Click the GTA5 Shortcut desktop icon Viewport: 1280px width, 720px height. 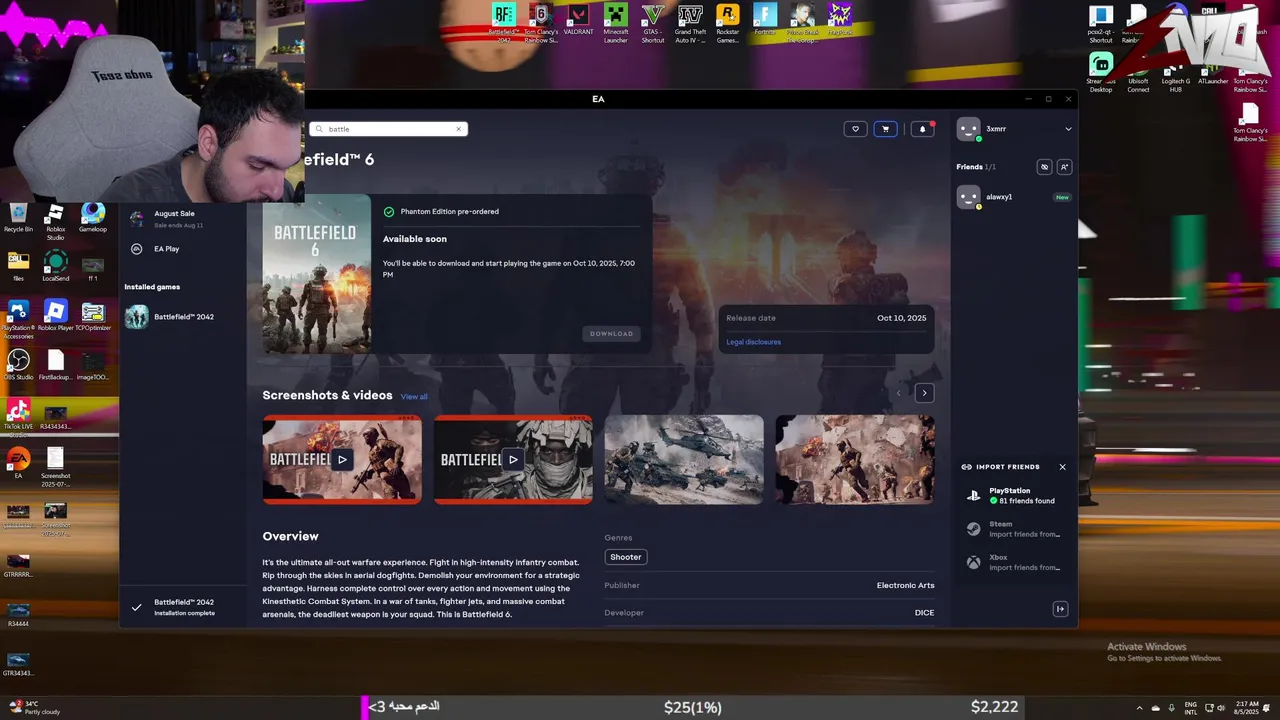point(653,22)
